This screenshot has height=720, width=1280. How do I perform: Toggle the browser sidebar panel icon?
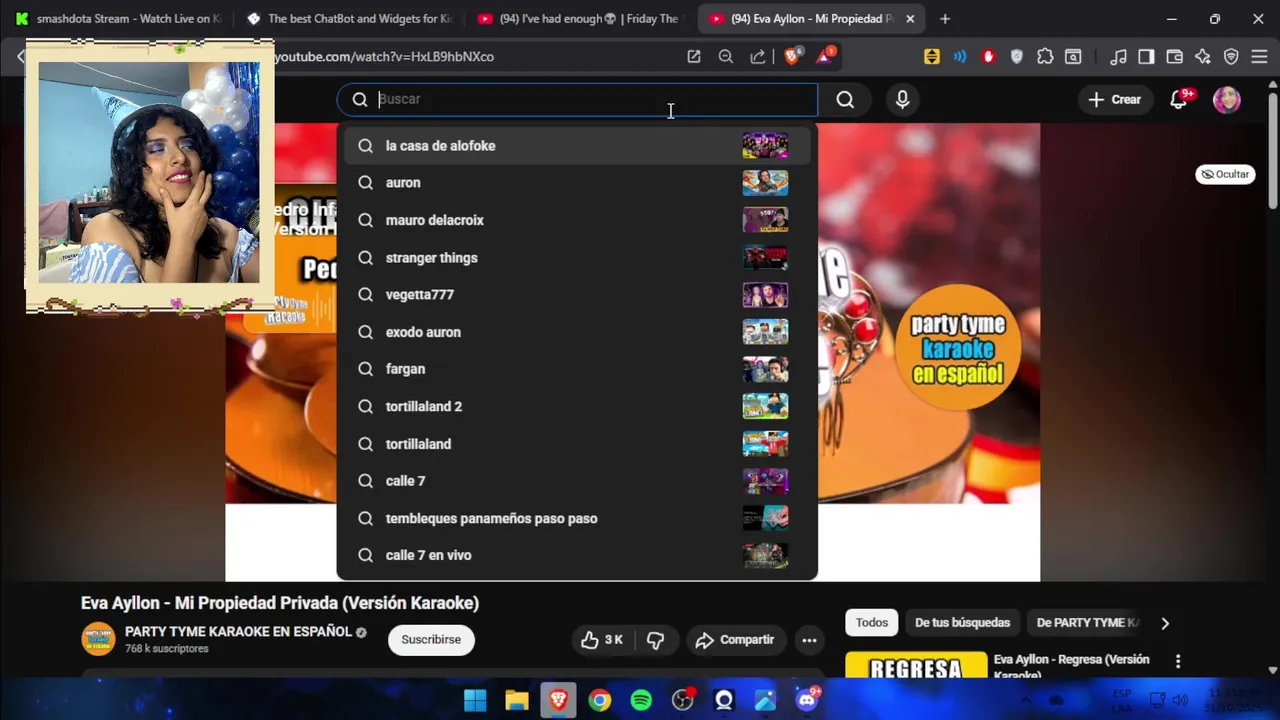coord(1146,57)
